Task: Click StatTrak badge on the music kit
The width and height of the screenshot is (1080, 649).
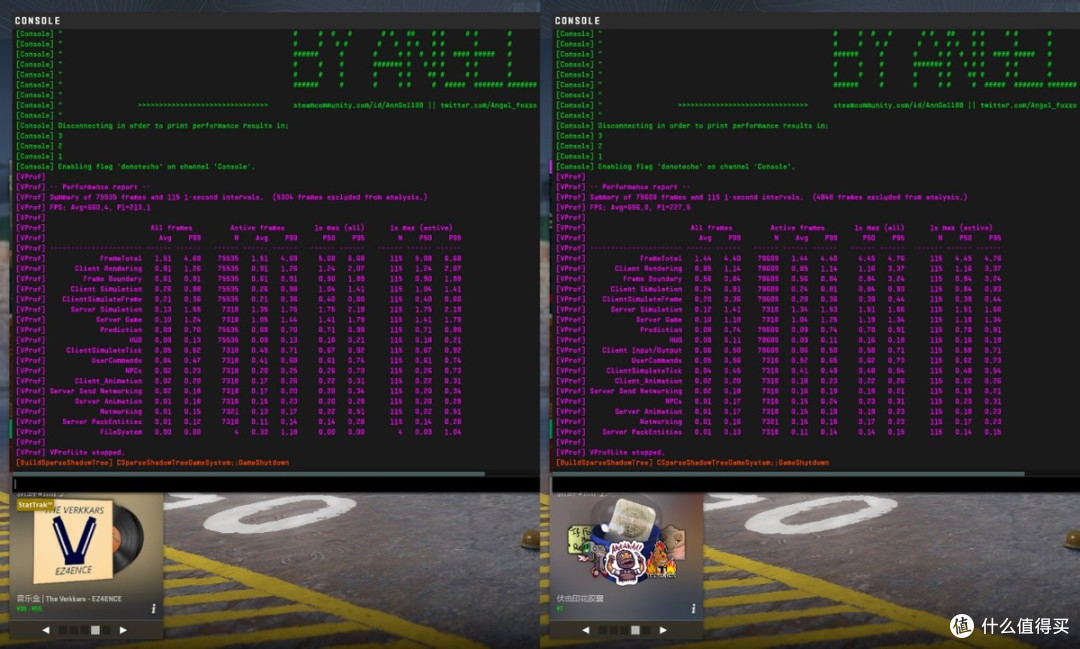Action: coord(34,504)
